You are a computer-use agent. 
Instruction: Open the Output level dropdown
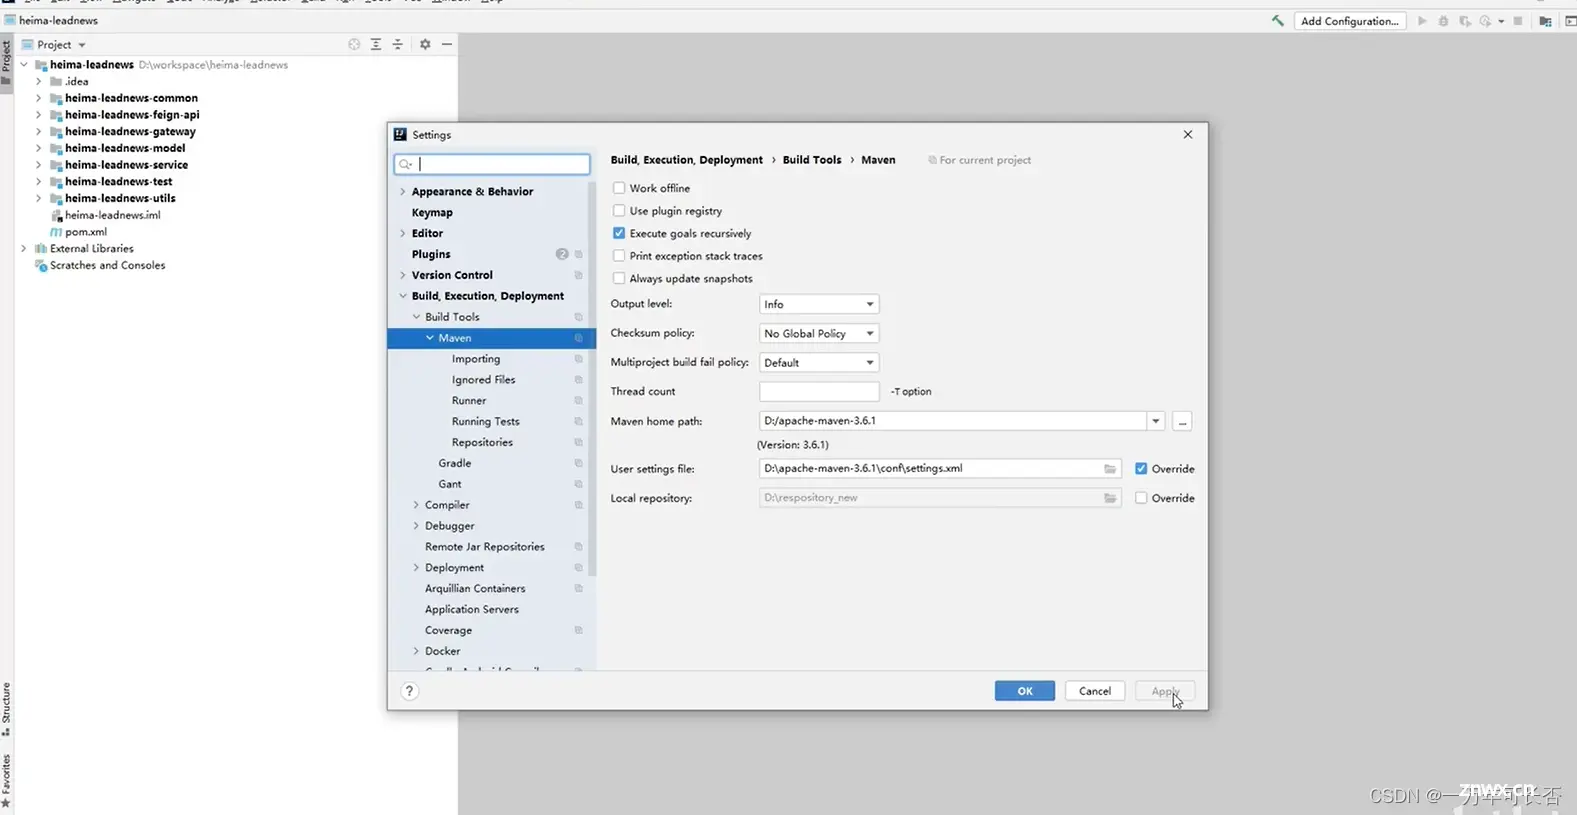[819, 304]
